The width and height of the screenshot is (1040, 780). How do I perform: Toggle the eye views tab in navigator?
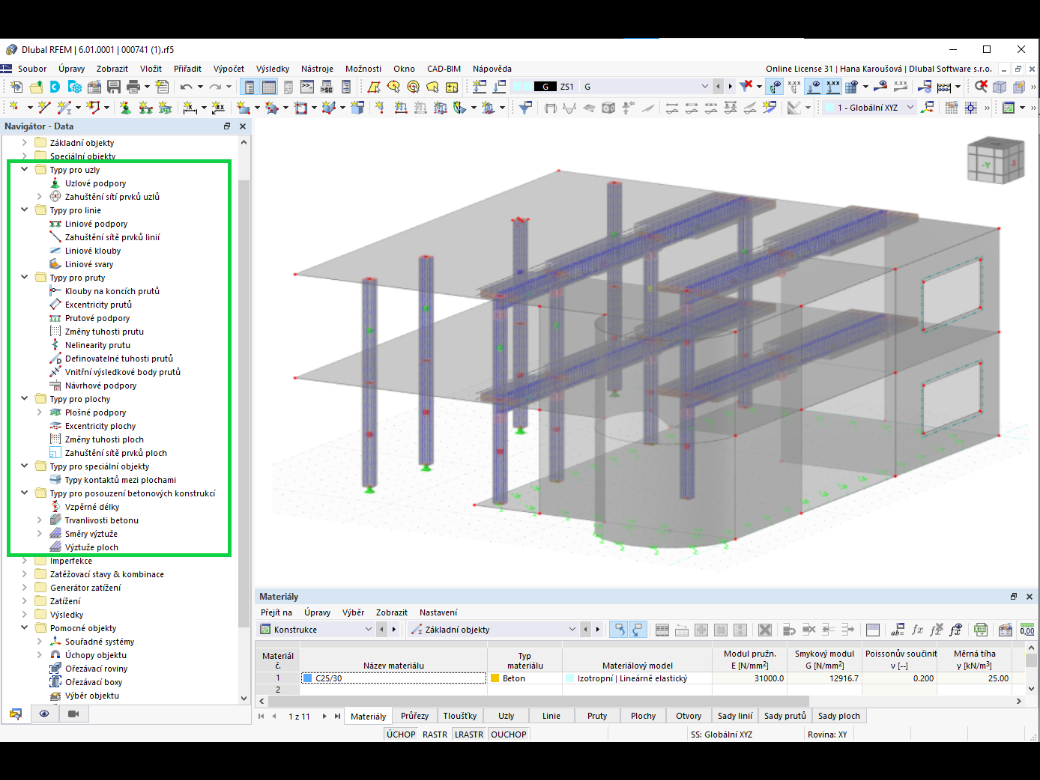coord(44,714)
